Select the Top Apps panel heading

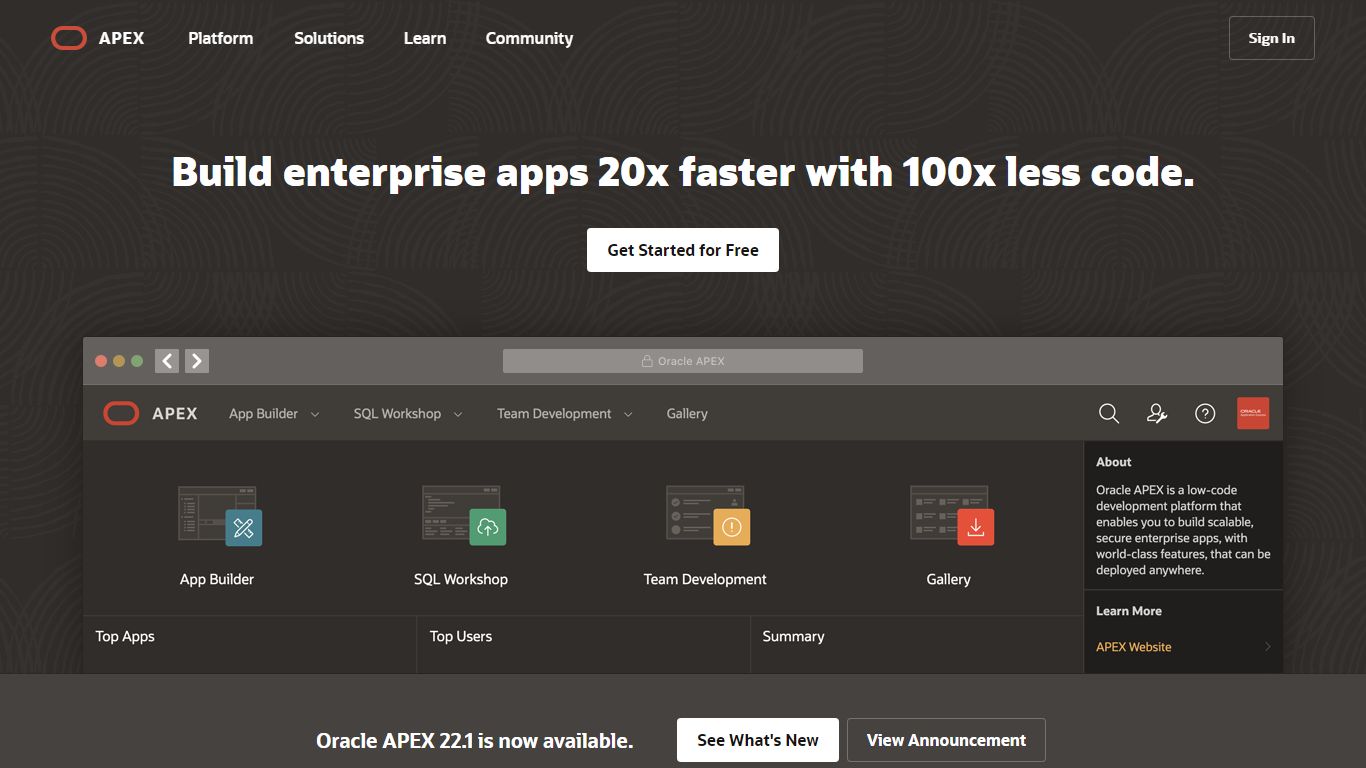click(125, 636)
